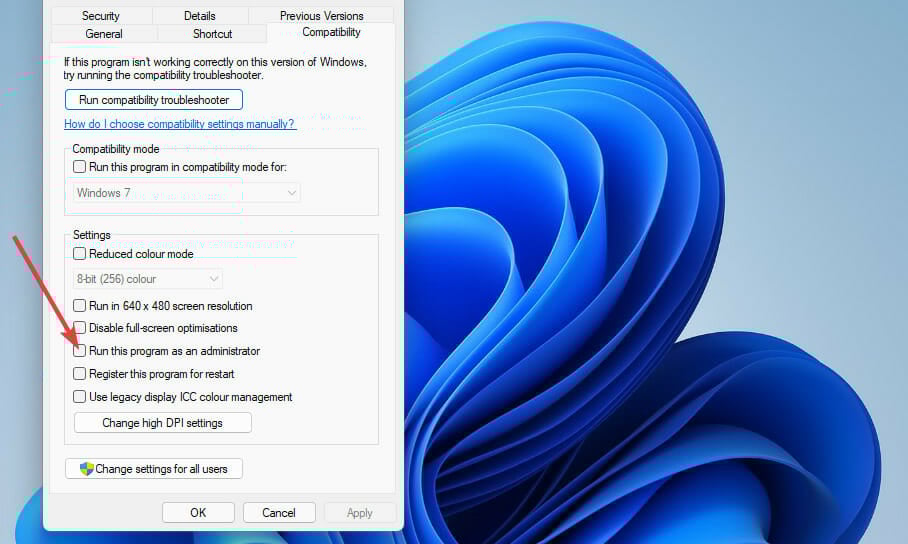
Task: Tick the Reduced colour mode checkbox
Action: (79, 254)
